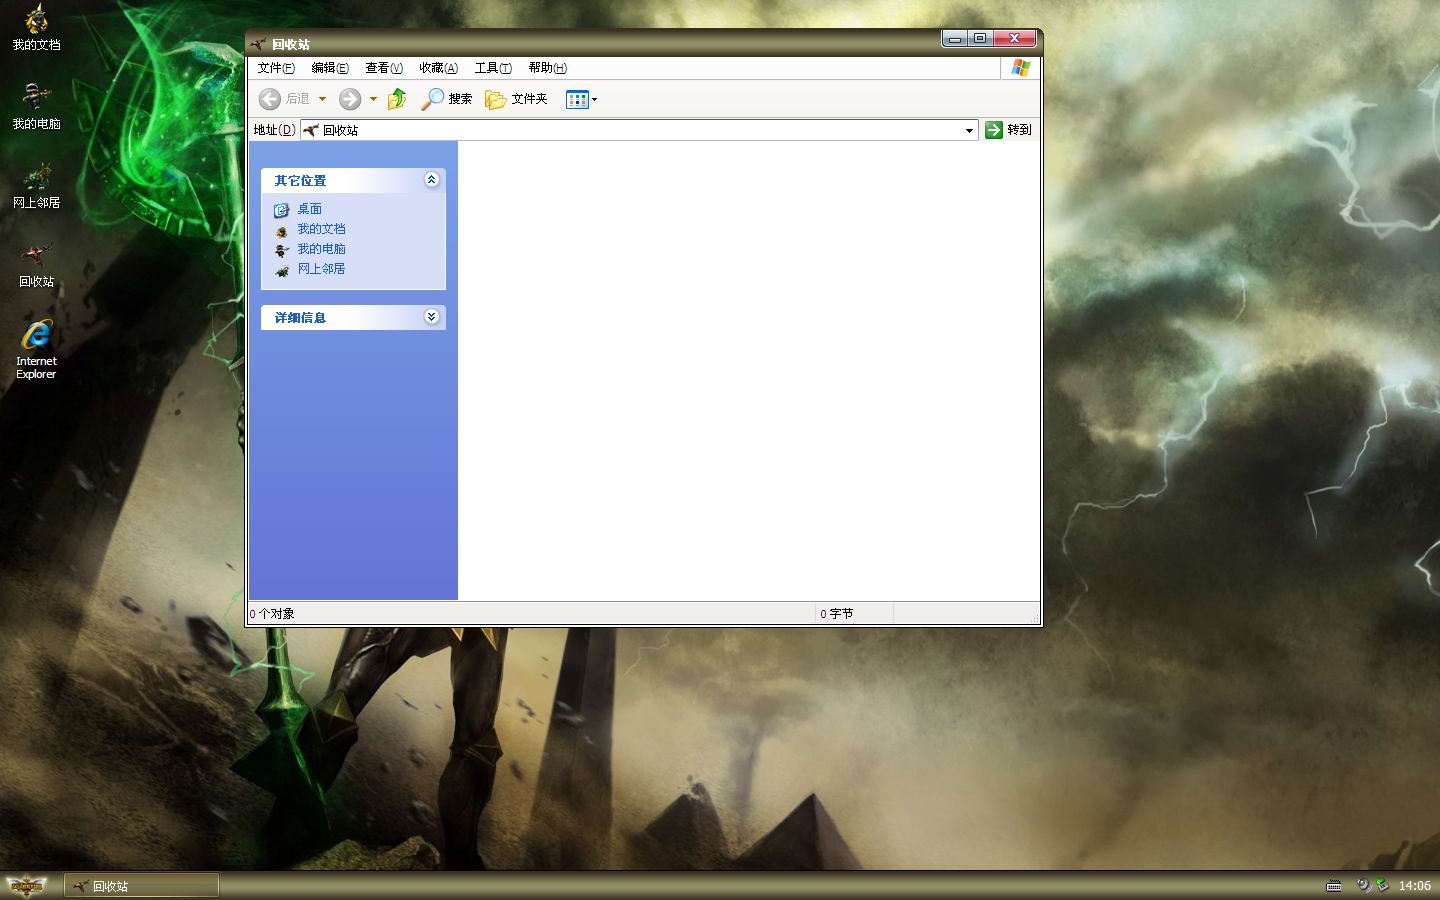Screen dimensions: 1440x900
Task: Open 网上邻居 link in side panel
Action: tap(321, 269)
